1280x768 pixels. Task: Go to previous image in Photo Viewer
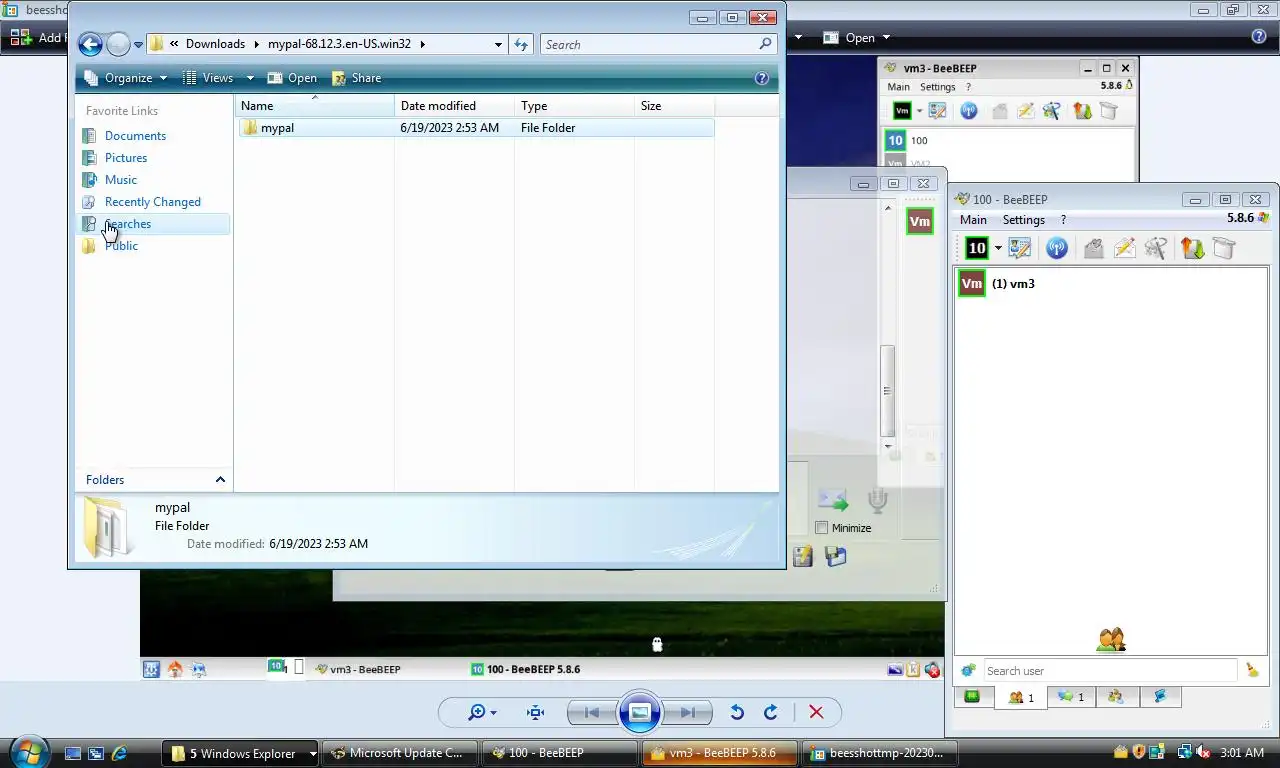591,712
